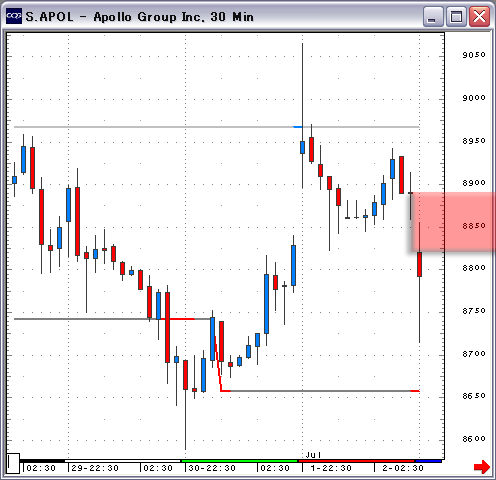496x480 pixels.
Task: Minimize the S.APOL chart window
Action: (432, 17)
